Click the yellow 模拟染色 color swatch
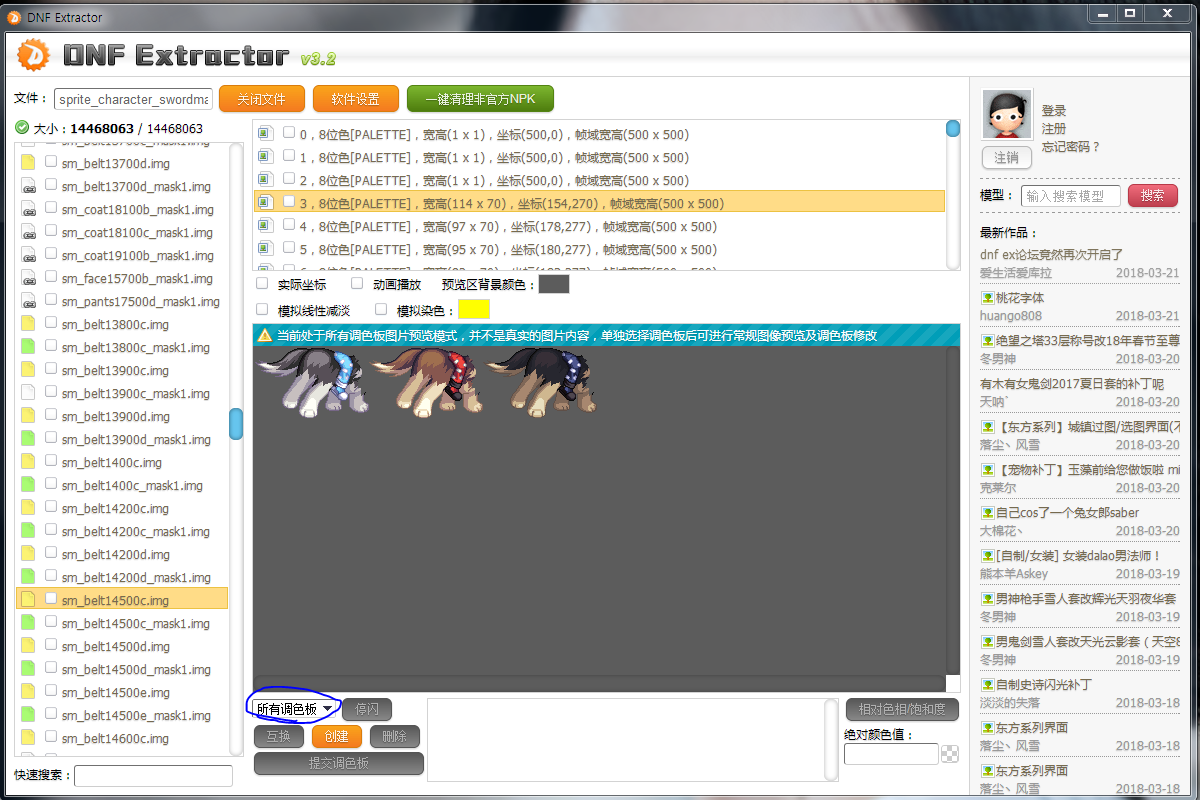This screenshot has width=1200, height=800. tap(474, 310)
